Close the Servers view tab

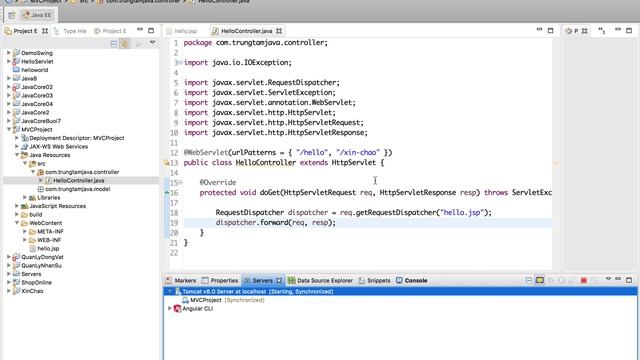point(279,280)
